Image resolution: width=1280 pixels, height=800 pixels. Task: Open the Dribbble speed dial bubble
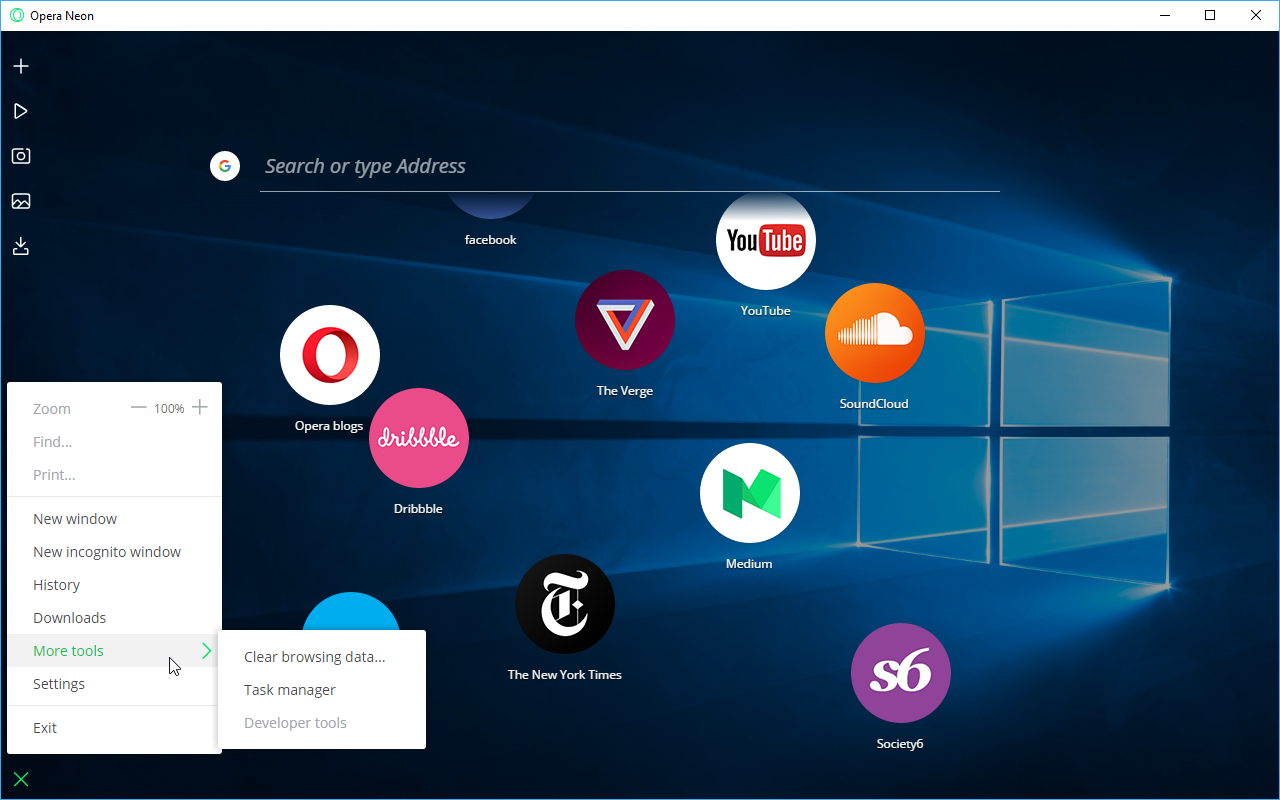point(419,438)
